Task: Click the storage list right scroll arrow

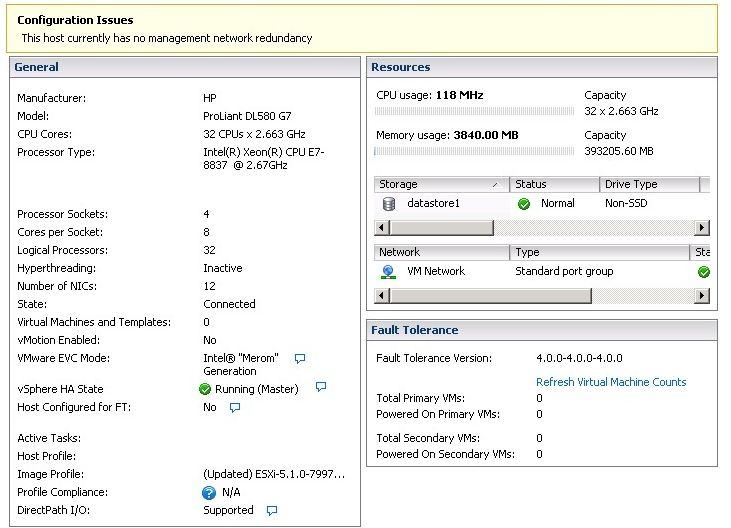Action: click(702, 228)
